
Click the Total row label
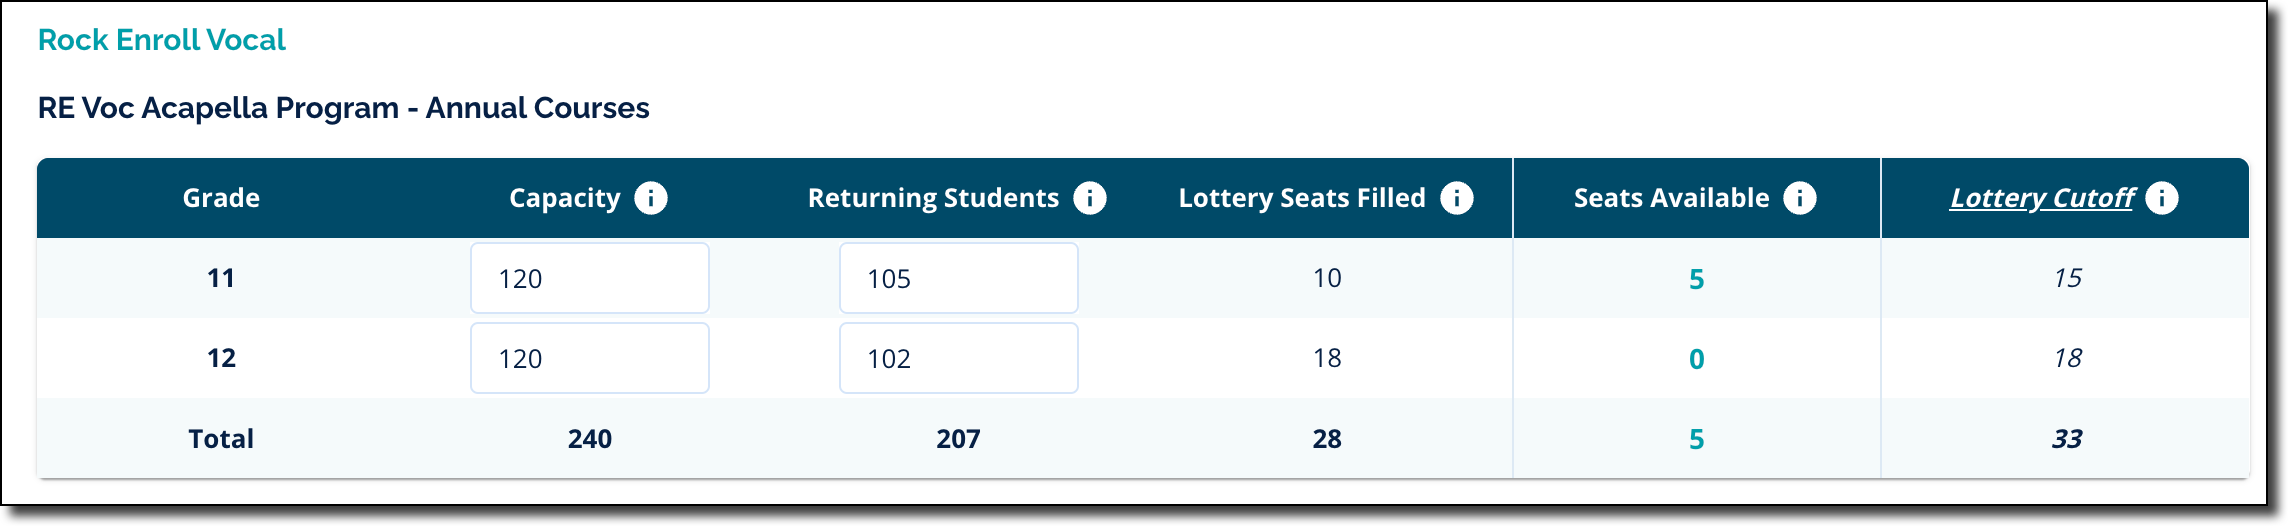pos(221,439)
